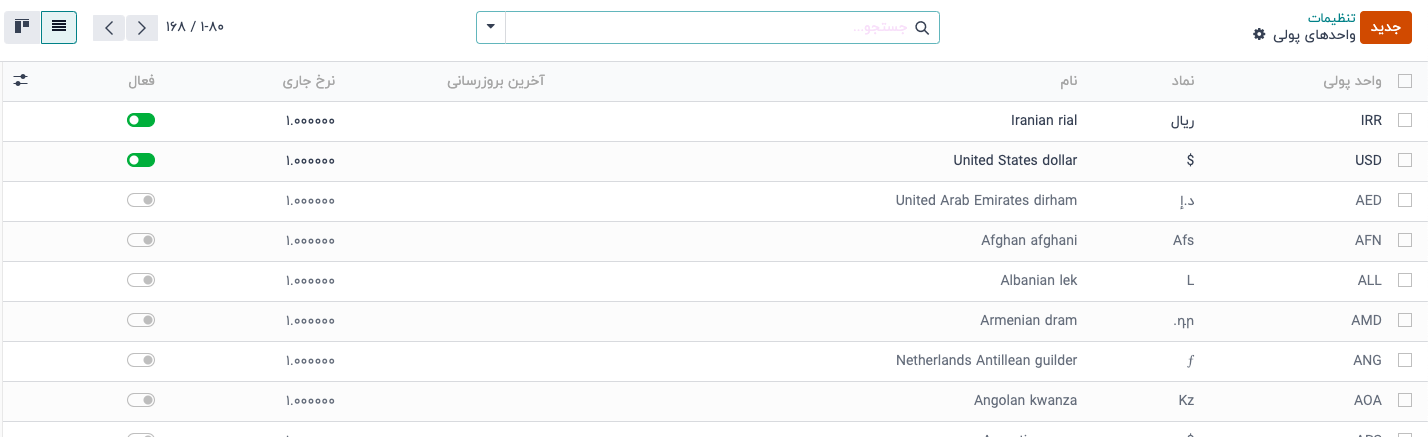Switch to list view
Screen dimensions: 1428x437
(x=59, y=27)
